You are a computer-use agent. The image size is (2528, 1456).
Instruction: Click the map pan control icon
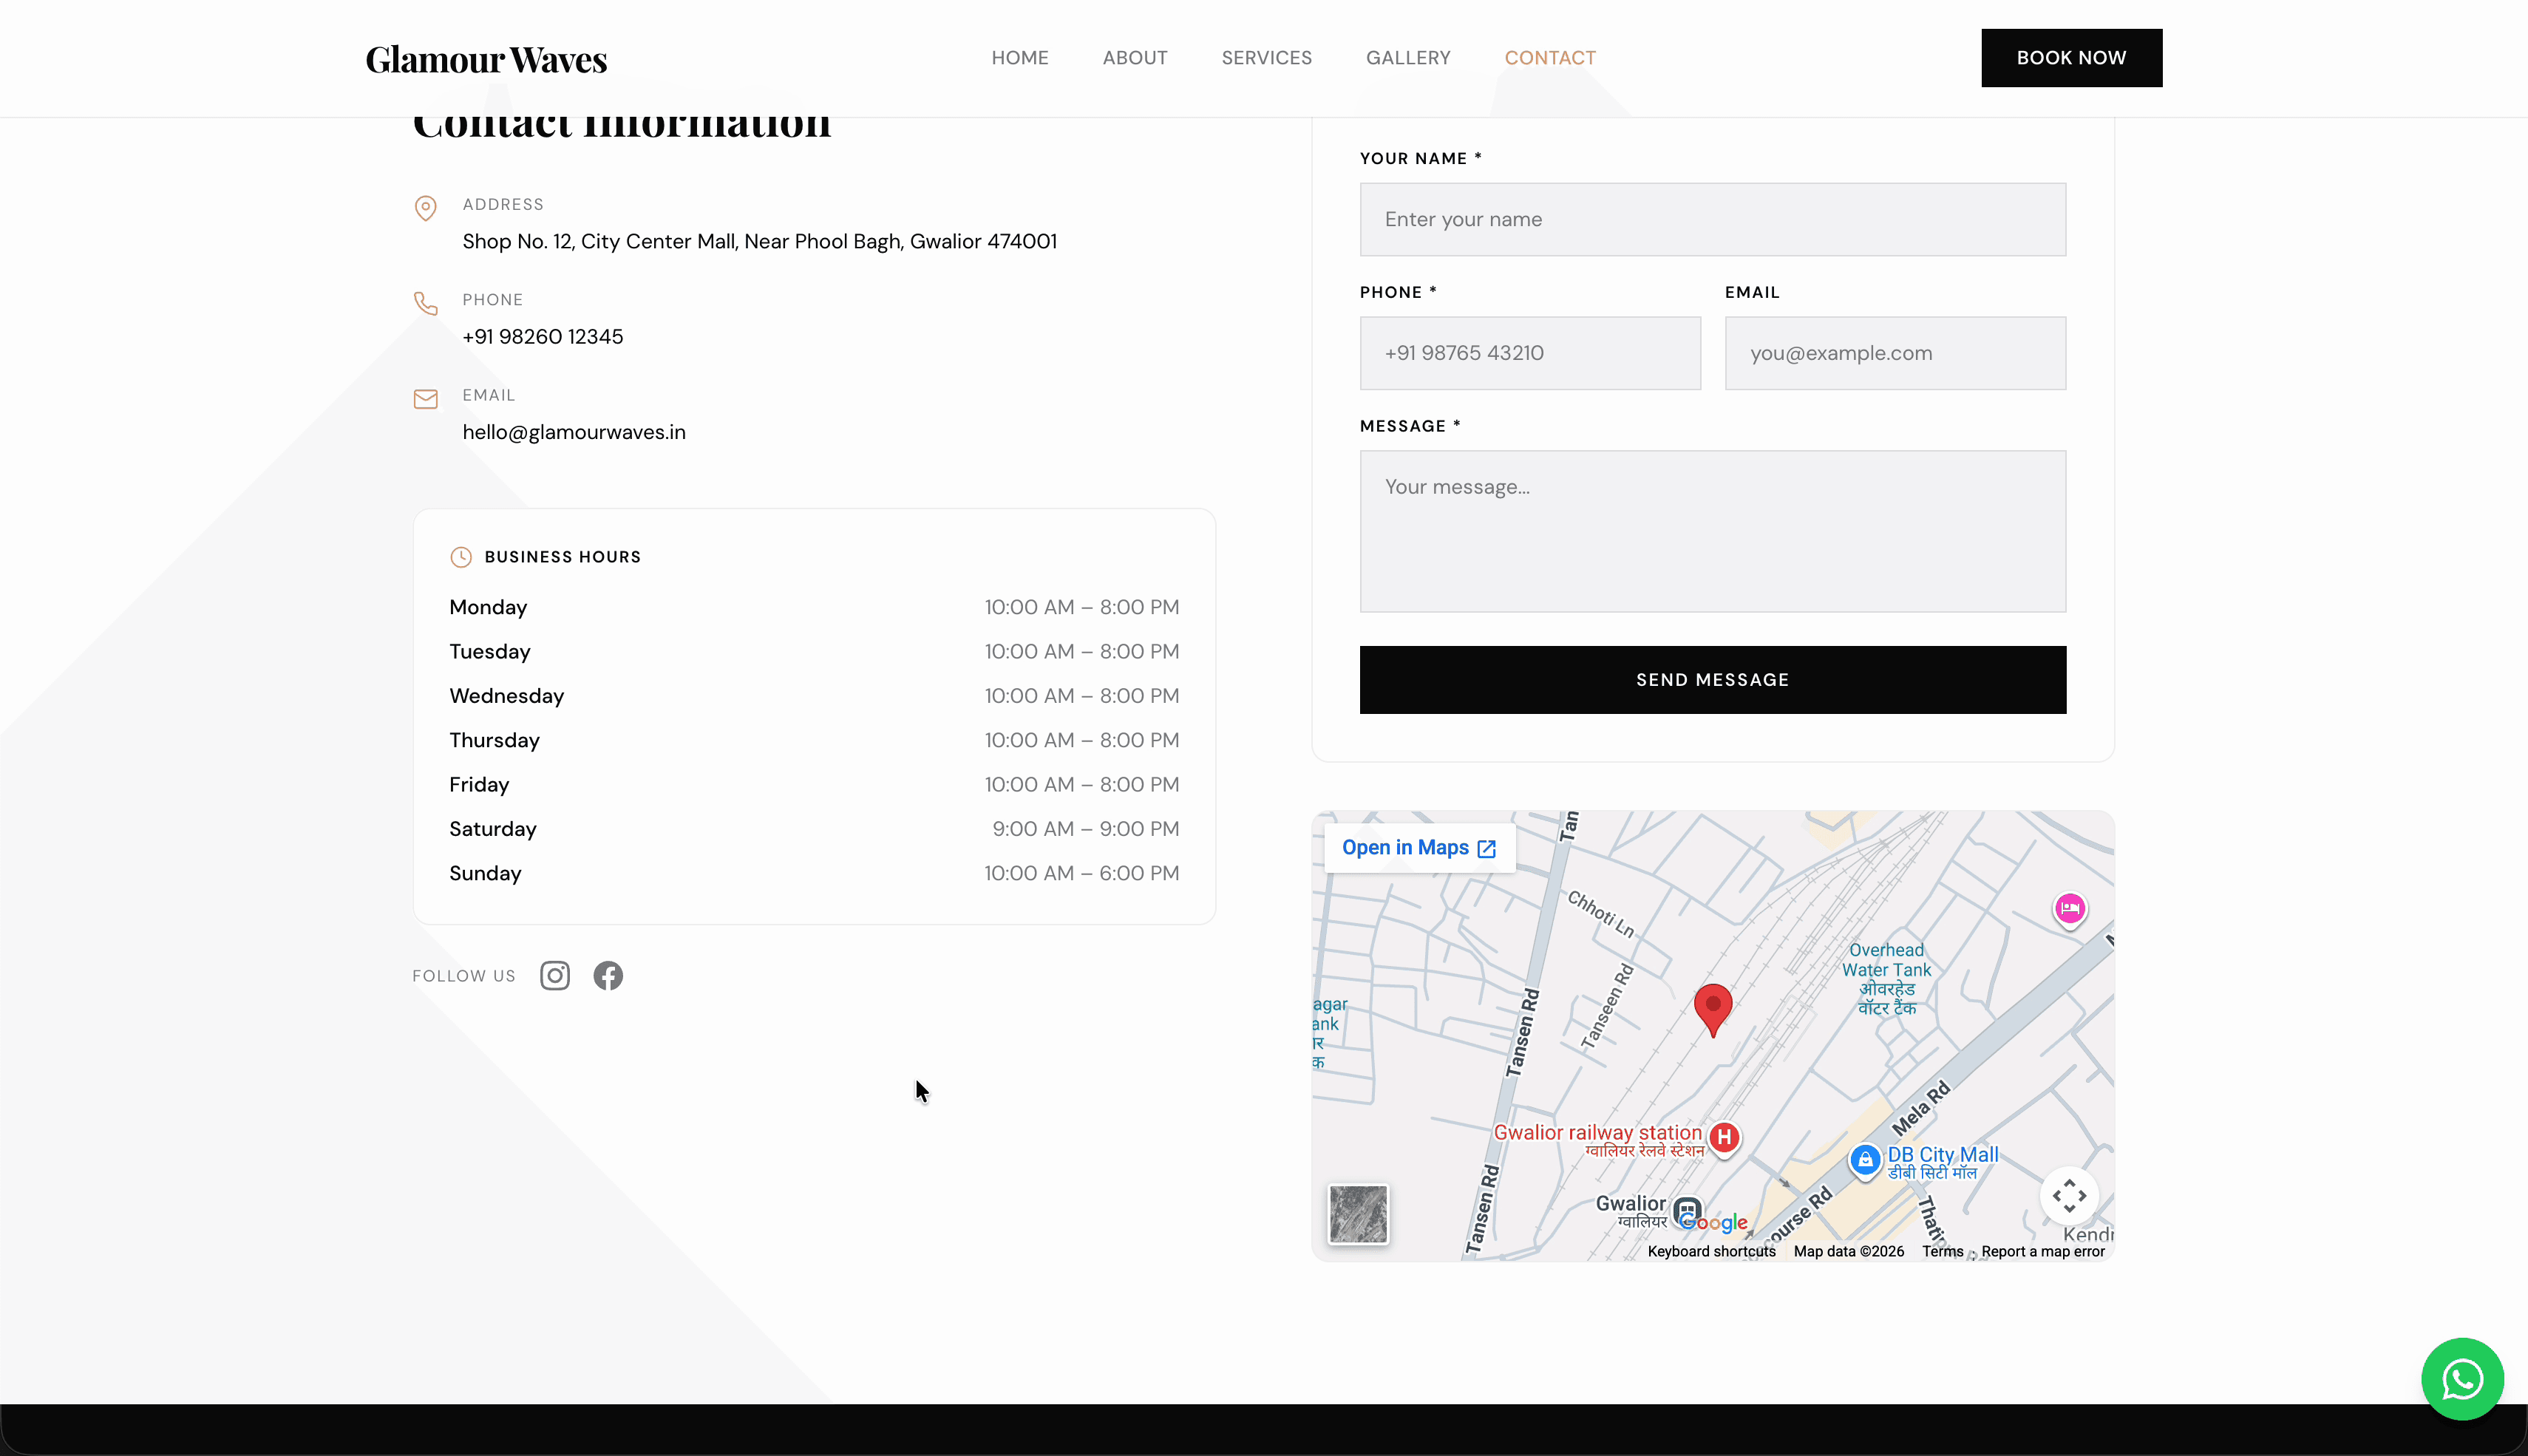click(2070, 1196)
